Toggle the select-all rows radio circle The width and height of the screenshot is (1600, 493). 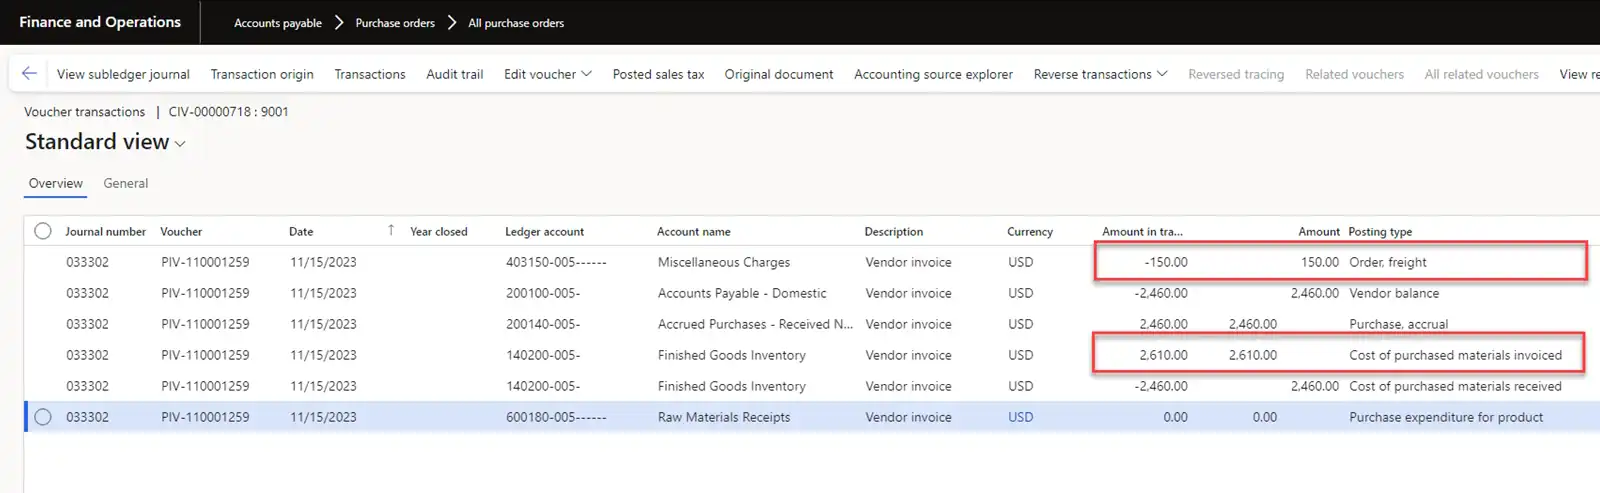43,231
